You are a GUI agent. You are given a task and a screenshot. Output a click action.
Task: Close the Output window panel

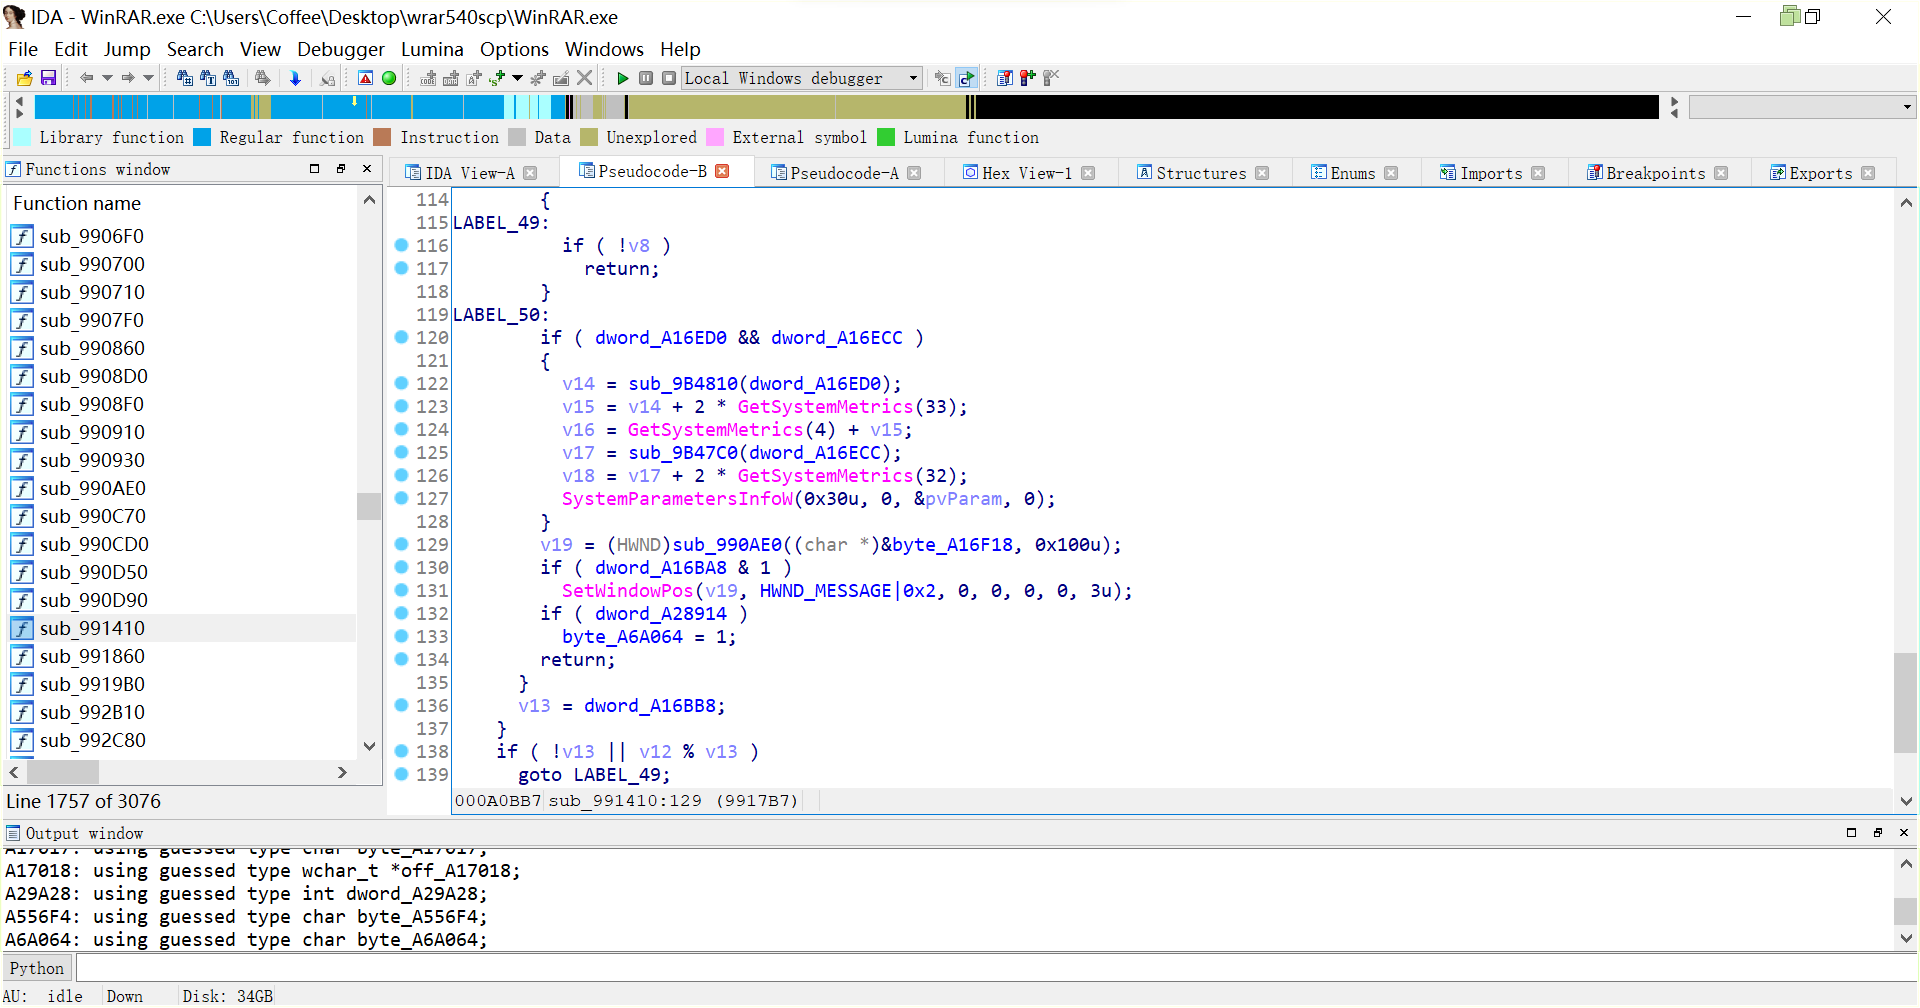1904,833
